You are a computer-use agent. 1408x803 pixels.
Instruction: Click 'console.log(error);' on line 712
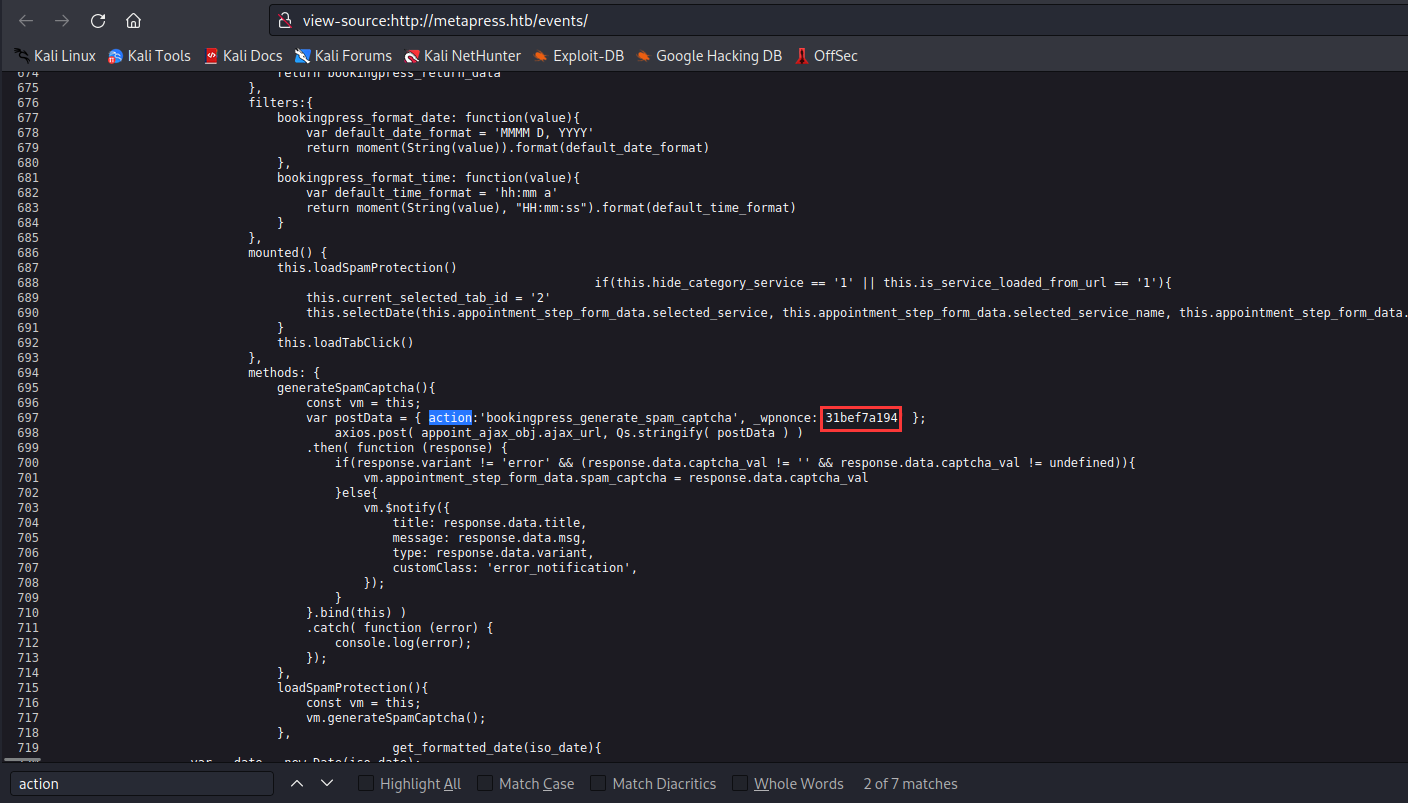[403, 643]
